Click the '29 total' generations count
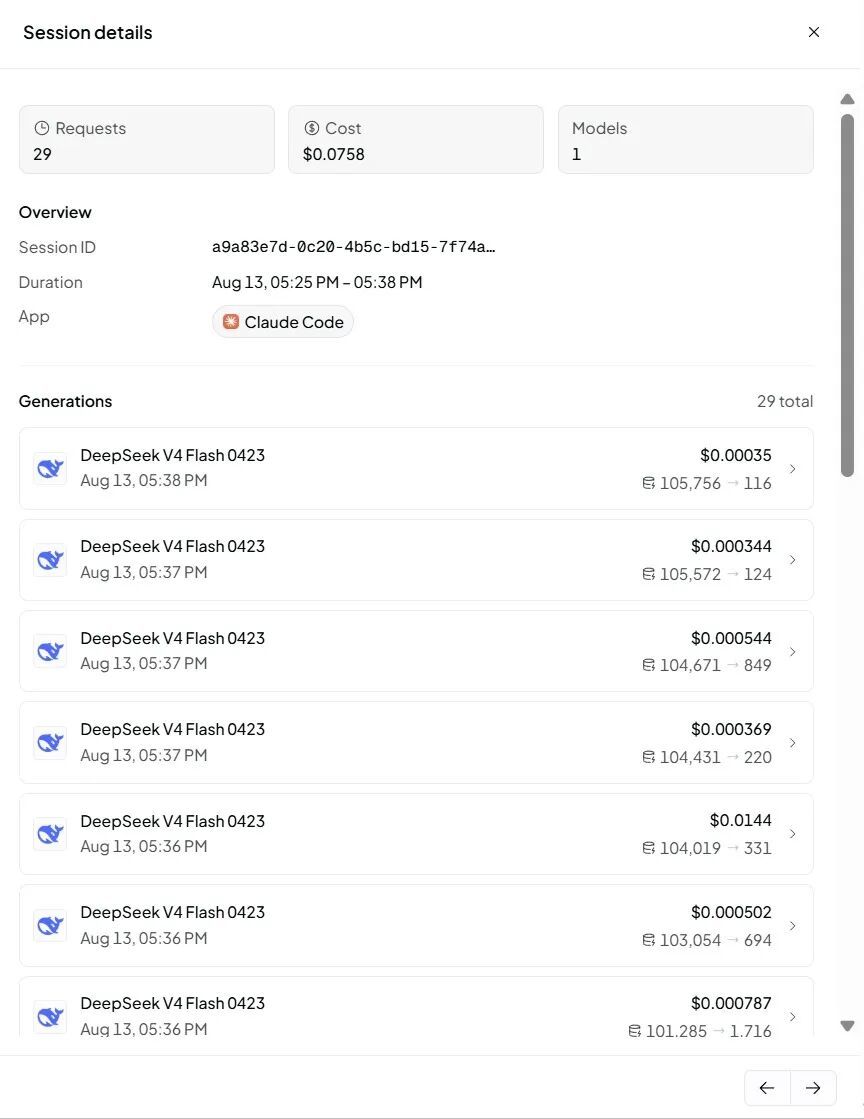Screen dimensions: 864x1119 (x=785, y=401)
